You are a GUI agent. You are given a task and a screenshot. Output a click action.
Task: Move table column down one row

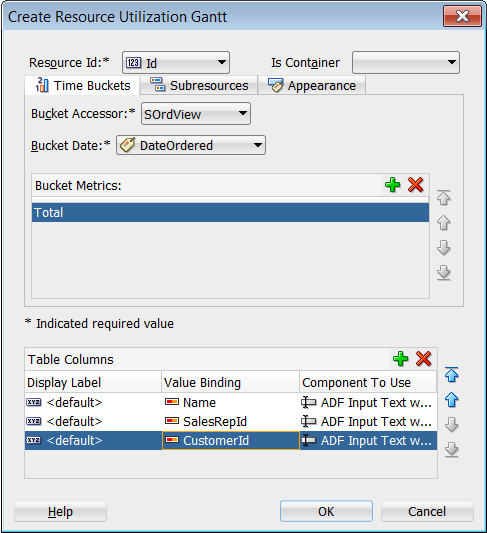452,425
